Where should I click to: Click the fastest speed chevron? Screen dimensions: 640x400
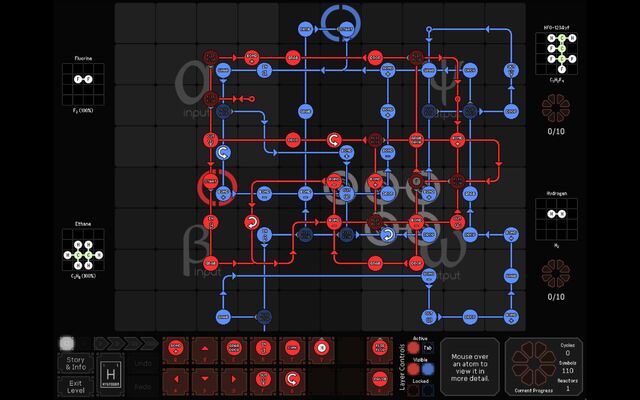pos(150,344)
